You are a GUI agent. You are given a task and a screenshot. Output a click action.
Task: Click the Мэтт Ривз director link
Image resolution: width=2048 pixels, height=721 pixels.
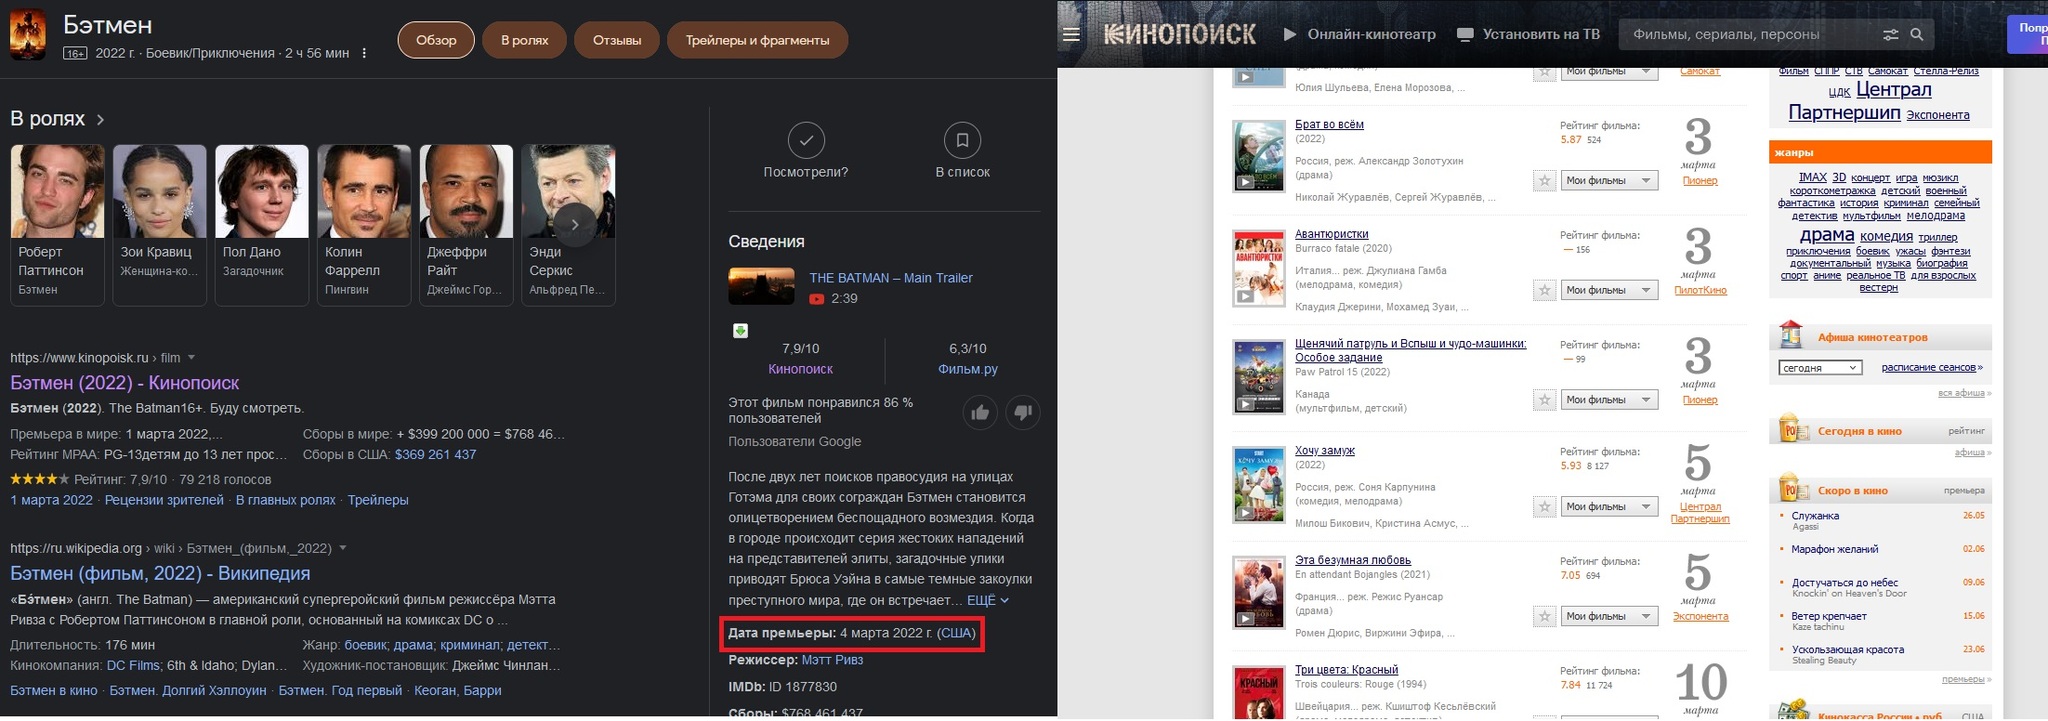(x=832, y=660)
